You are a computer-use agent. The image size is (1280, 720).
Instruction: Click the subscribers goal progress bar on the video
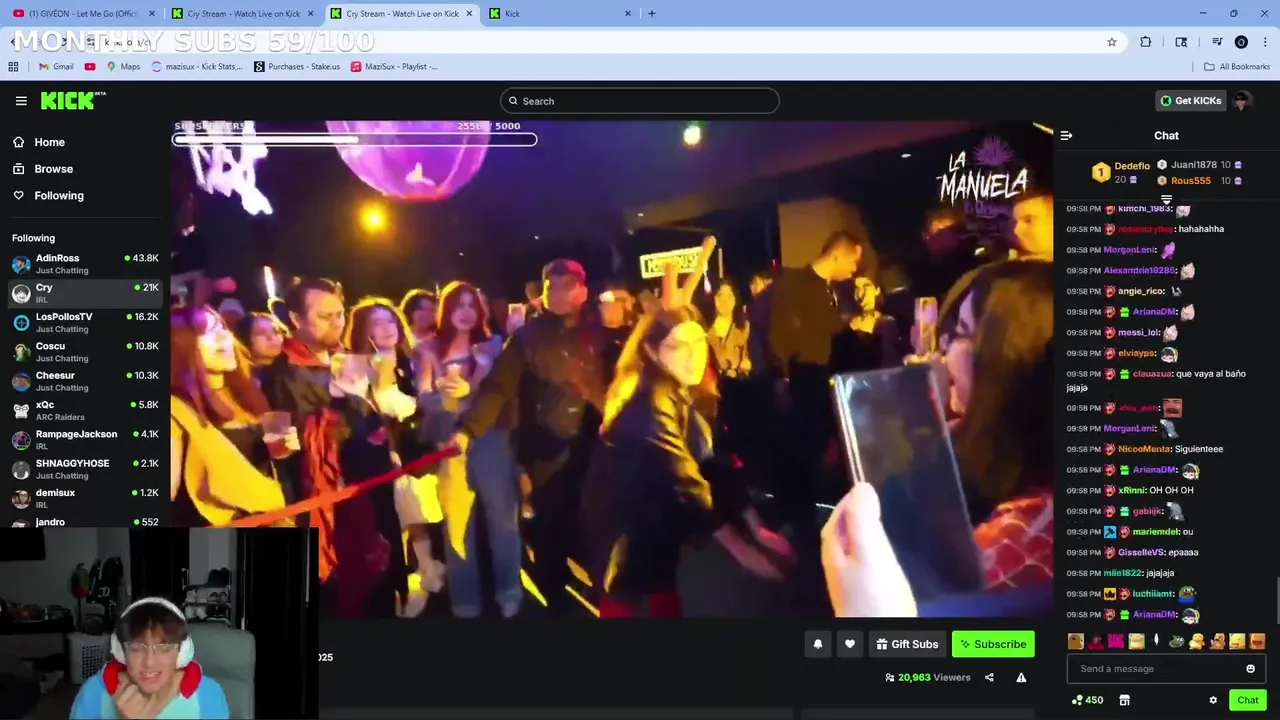(x=355, y=139)
